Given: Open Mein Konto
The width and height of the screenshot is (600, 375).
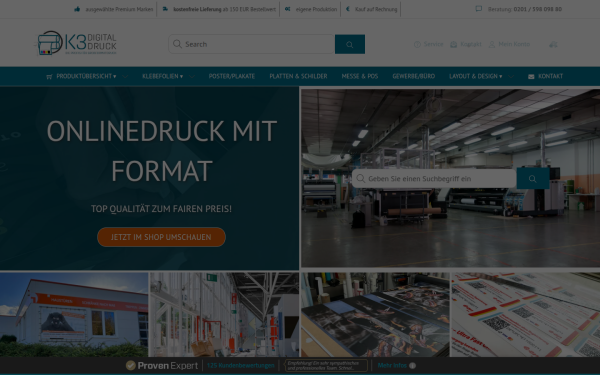Looking at the screenshot, I should coord(514,44).
